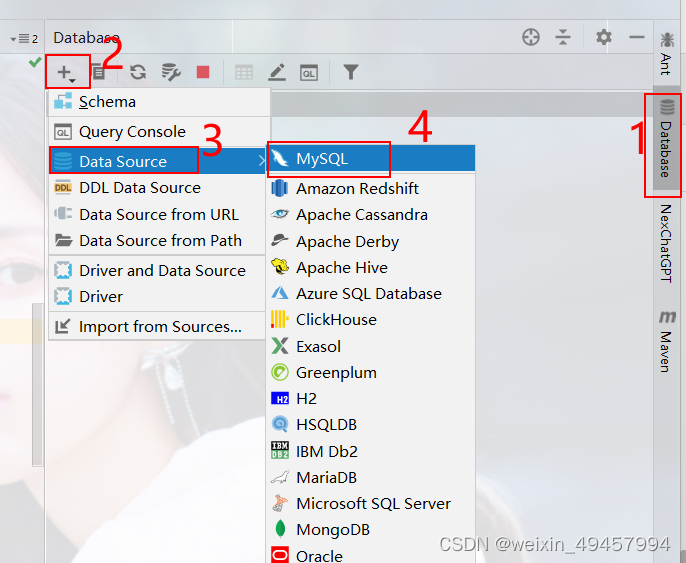The height and width of the screenshot is (563, 686).
Task: Open the Maven side tab
Action: pyautogui.click(x=666, y=341)
